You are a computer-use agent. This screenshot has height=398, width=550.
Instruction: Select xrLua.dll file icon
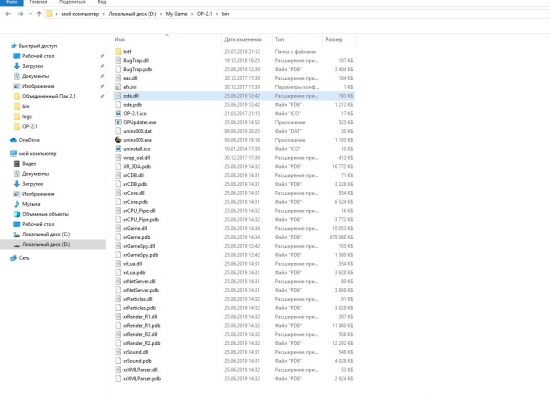pyautogui.click(x=118, y=264)
